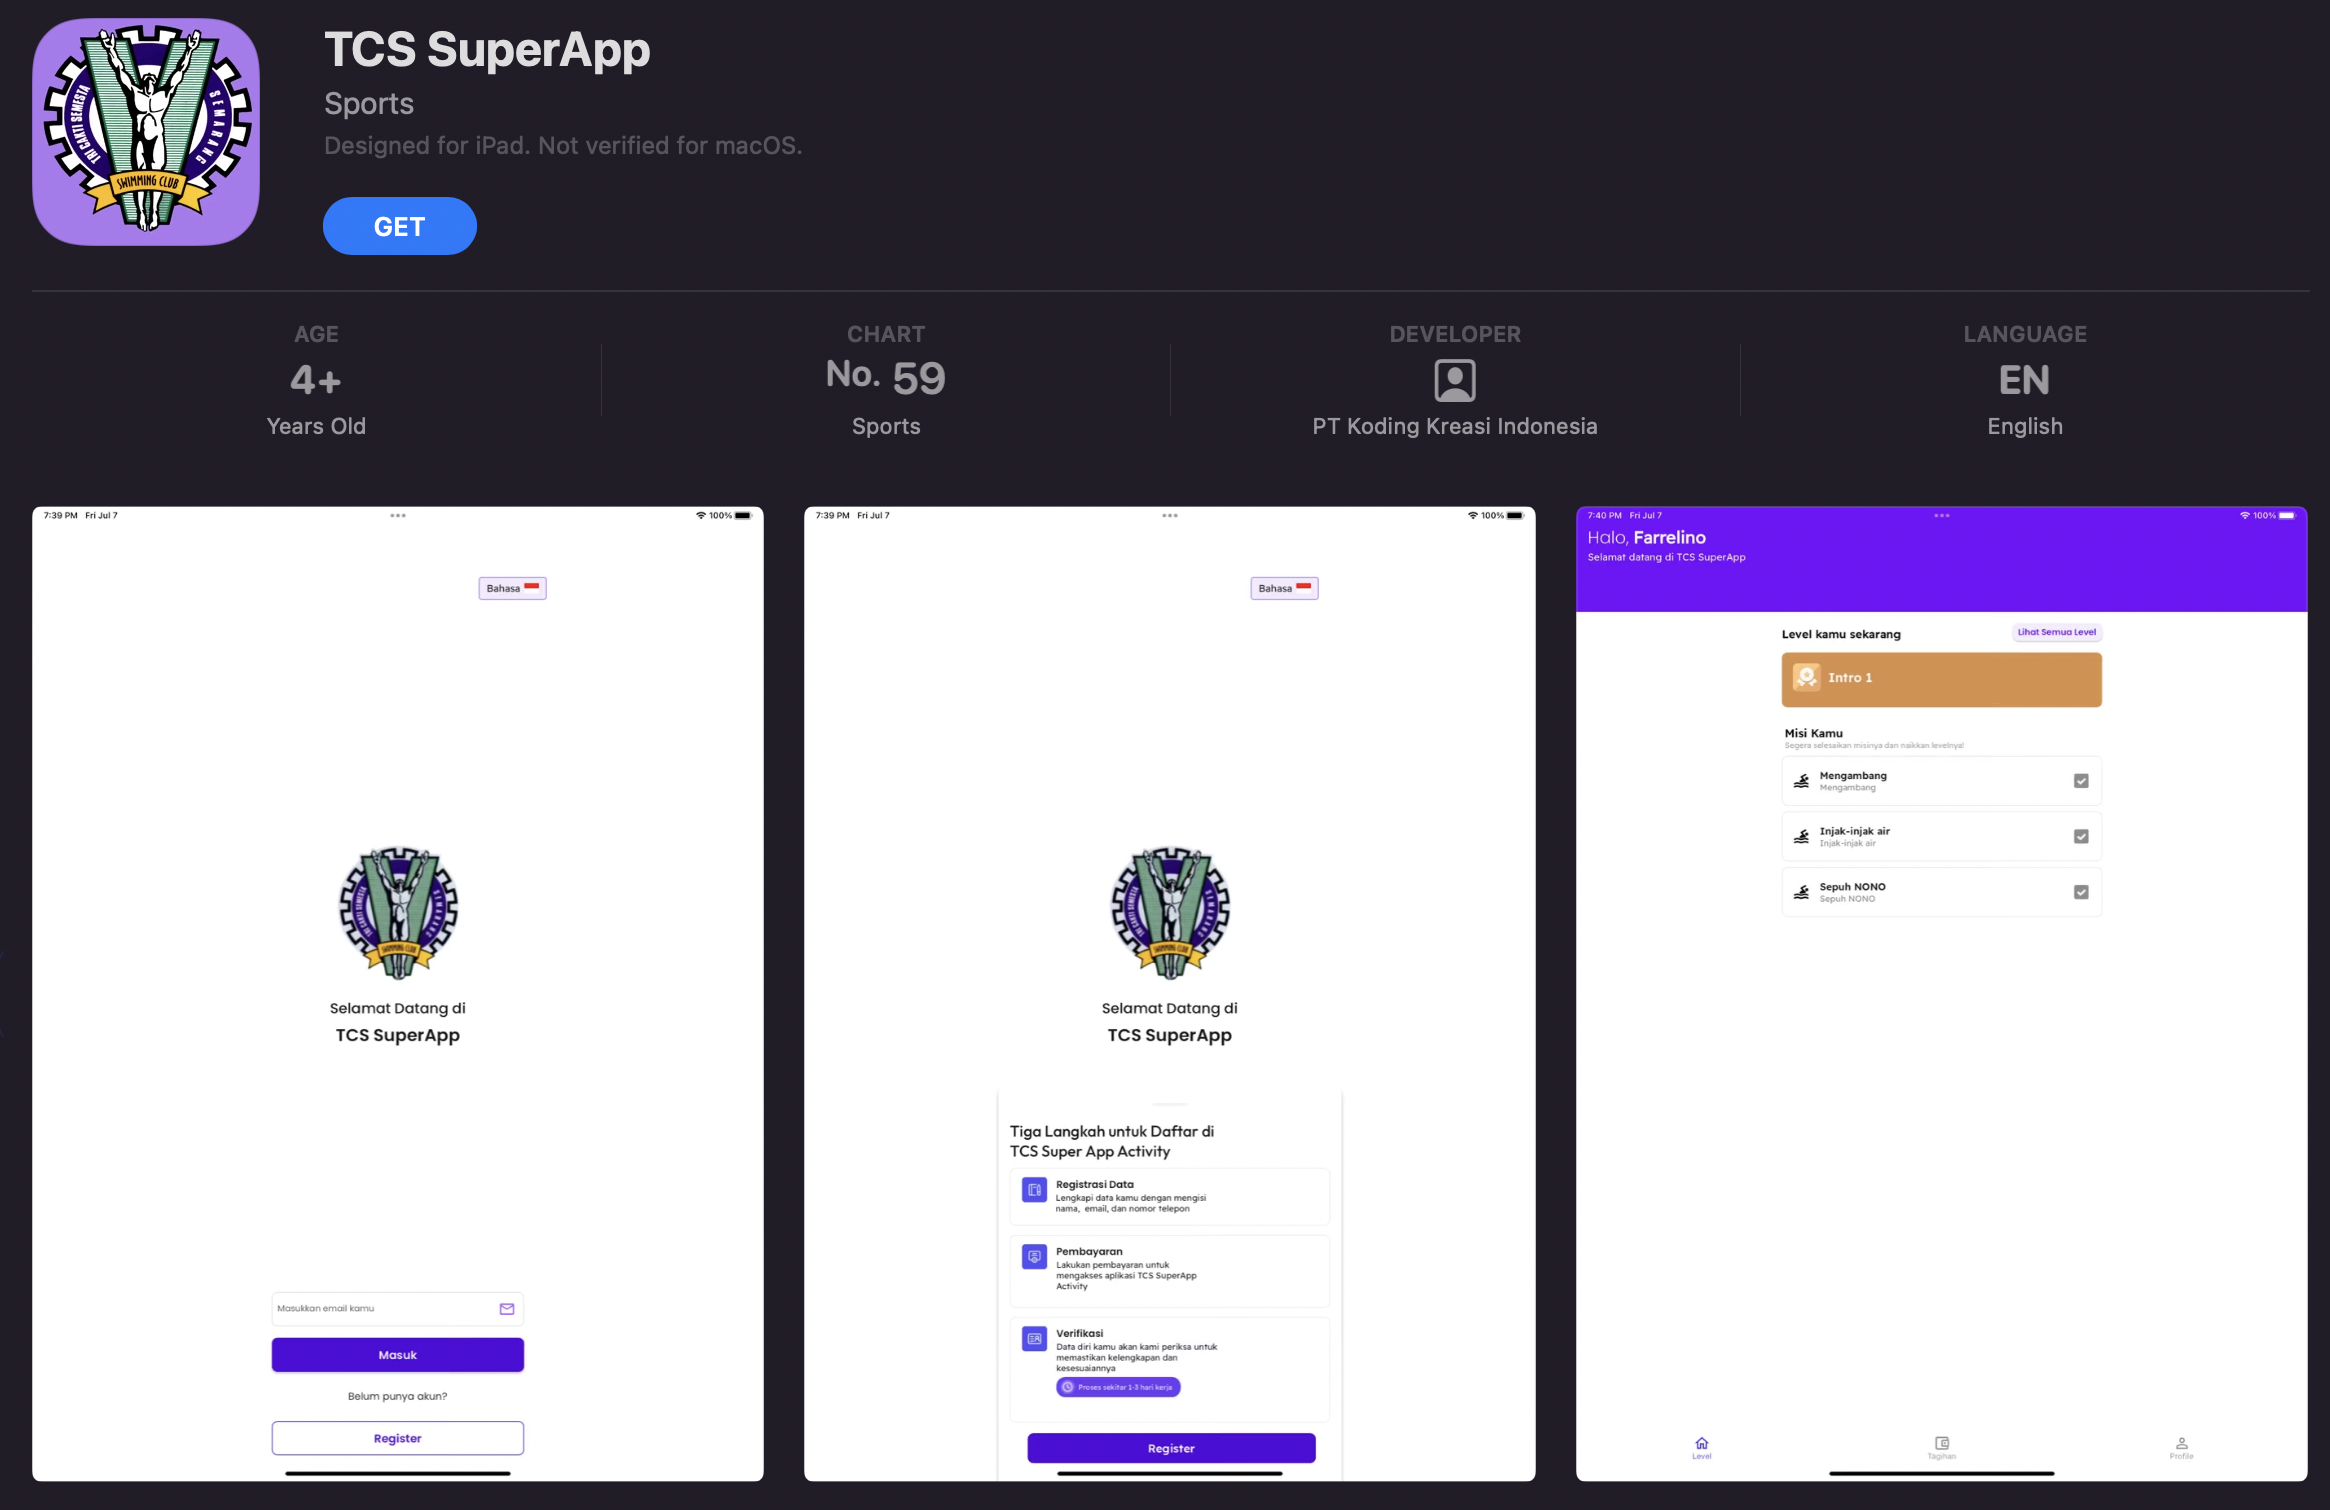The width and height of the screenshot is (2330, 1510).
Task: Click the Masukkan email kamu input field
Action: 397,1309
